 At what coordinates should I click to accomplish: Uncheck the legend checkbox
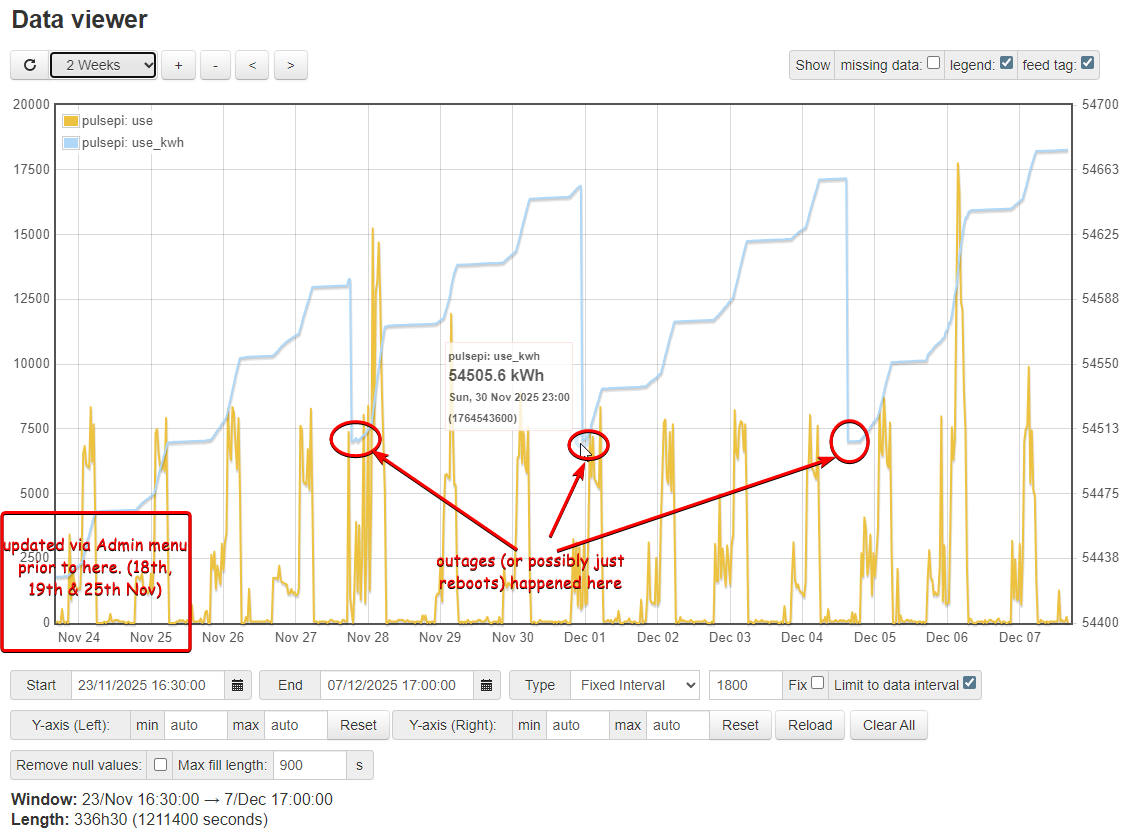coord(1006,63)
